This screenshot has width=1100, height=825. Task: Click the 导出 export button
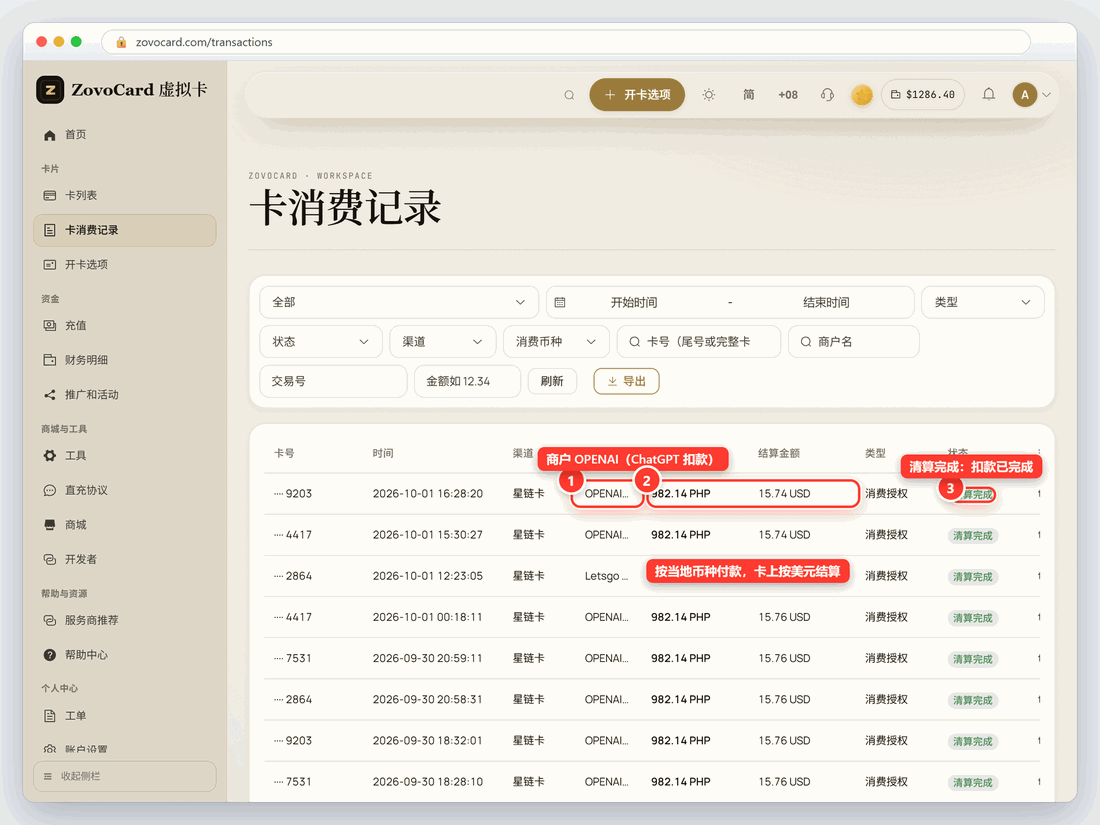tap(626, 381)
